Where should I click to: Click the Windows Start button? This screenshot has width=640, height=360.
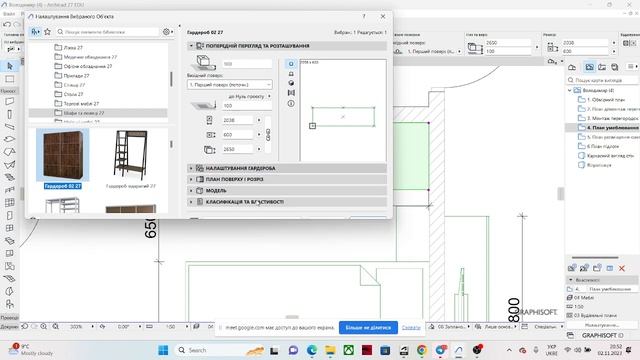pyautogui.click(x=163, y=350)
